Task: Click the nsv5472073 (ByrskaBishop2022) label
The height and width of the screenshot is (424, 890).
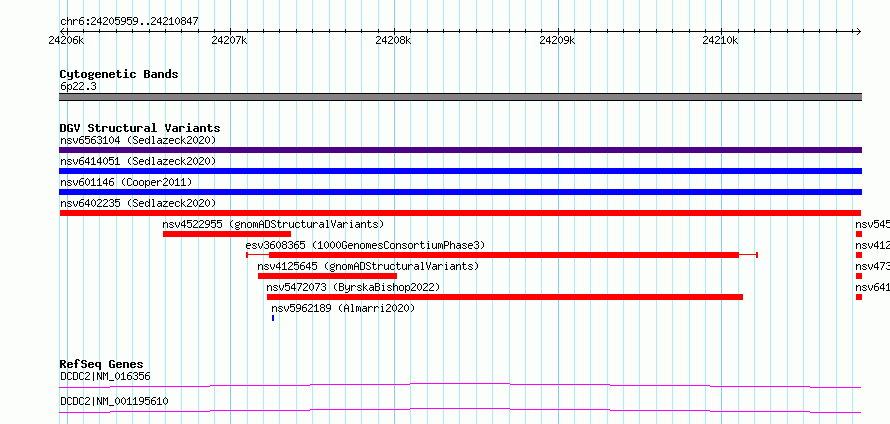Action: [x=353, y=287]
